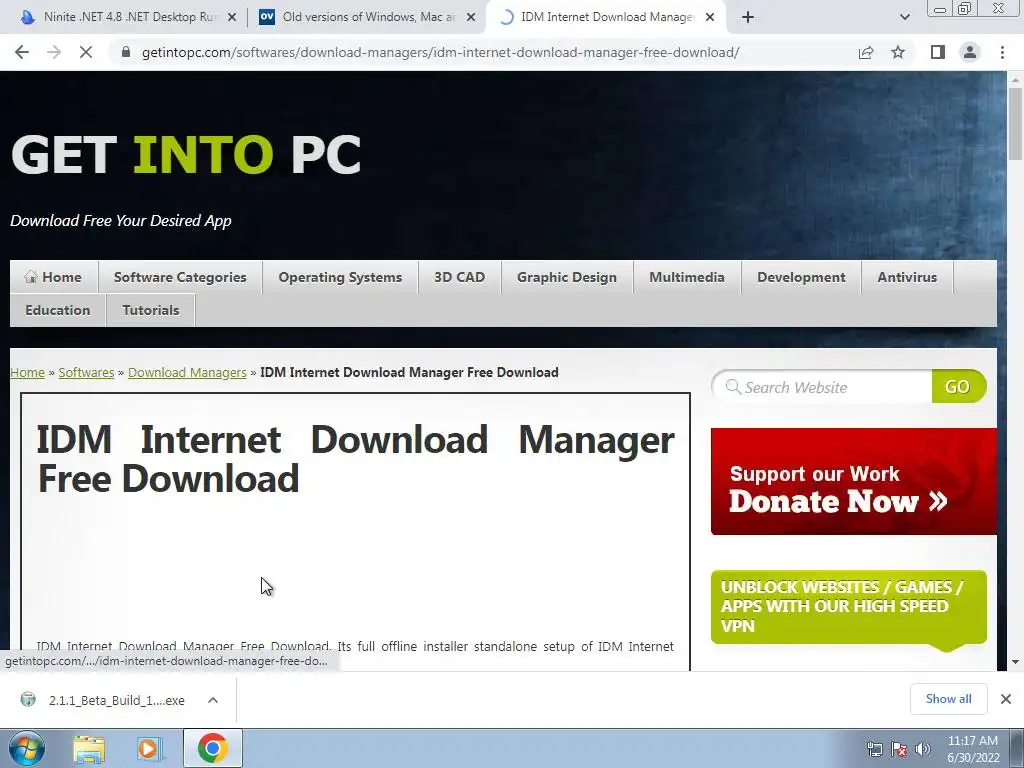Open the 3D CAD menu
The height and width of the screenshot is (768, 1024).
pyautogui.click(x=460, y=277)
